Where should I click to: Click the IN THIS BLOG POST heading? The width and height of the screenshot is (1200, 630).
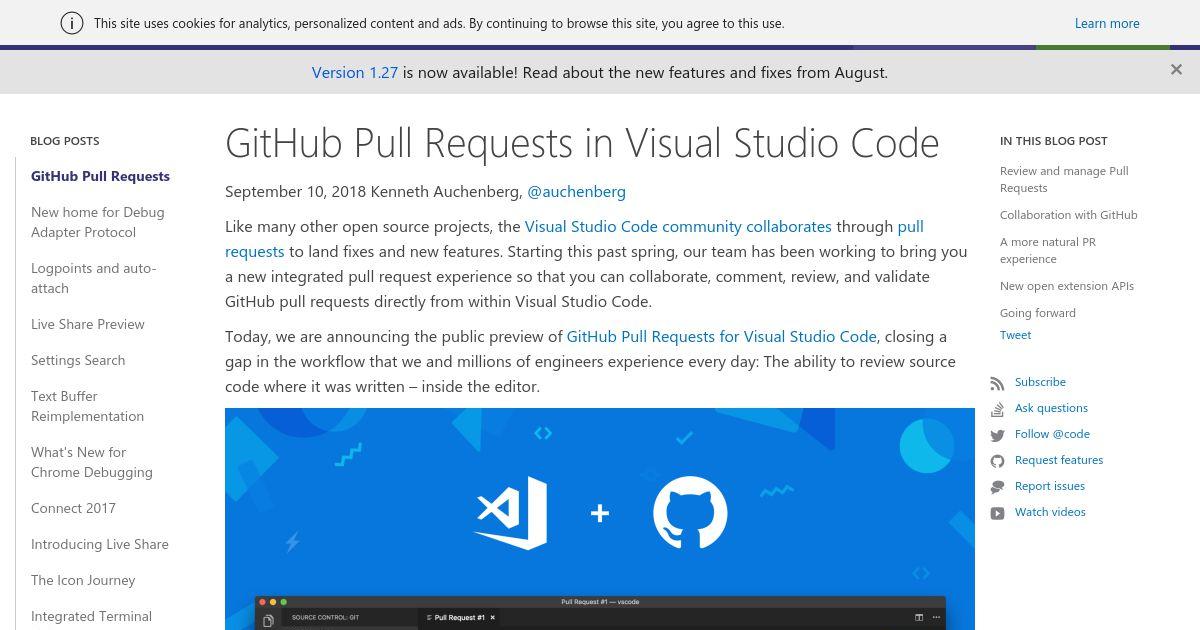(1054, 141)
